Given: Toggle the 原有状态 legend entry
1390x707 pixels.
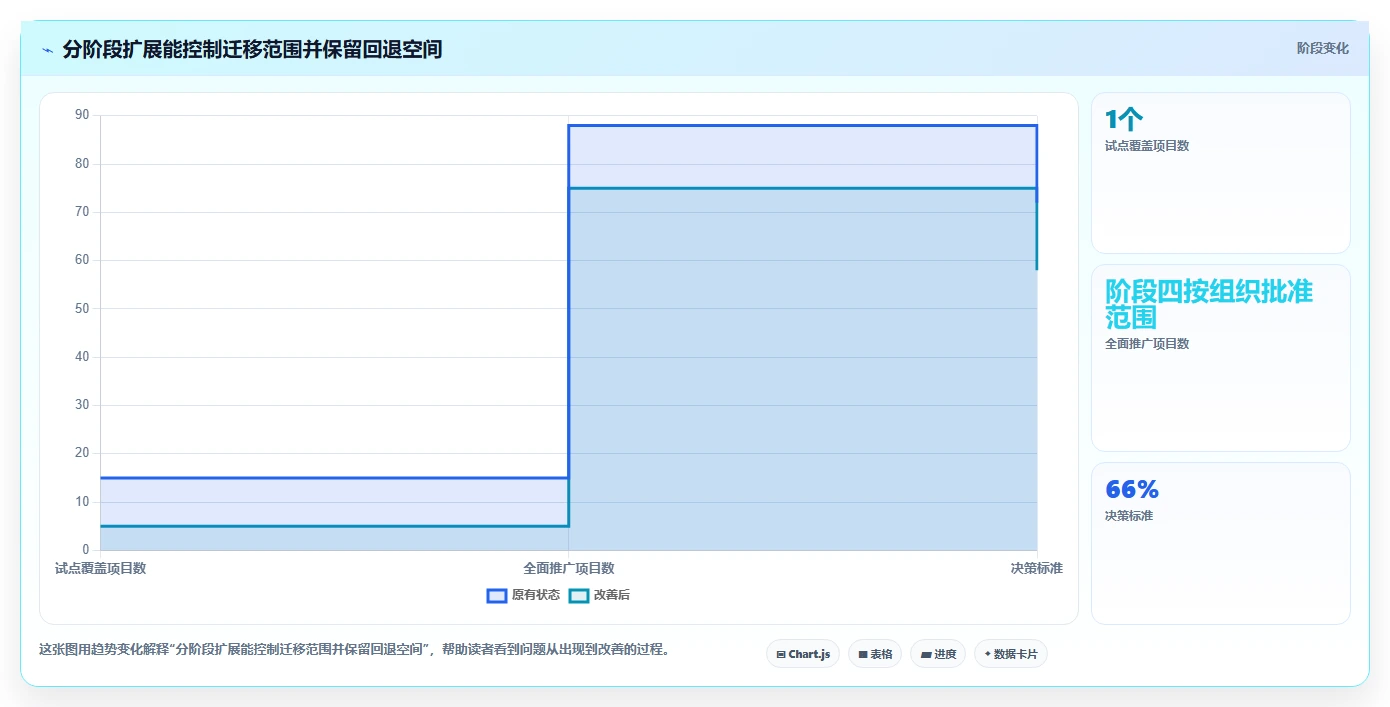Looking at the screenshot, I should 523,595.
